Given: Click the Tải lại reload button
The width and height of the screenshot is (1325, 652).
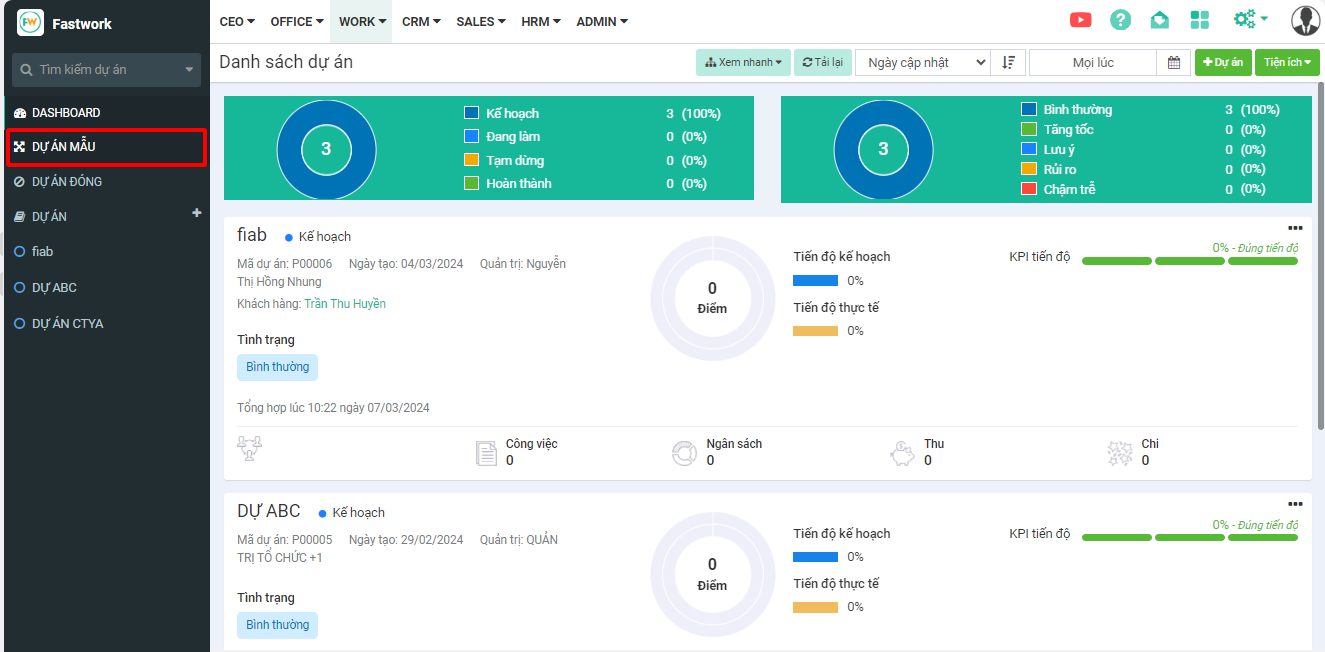Looking at the screenshot, I should tap(822, 62).
